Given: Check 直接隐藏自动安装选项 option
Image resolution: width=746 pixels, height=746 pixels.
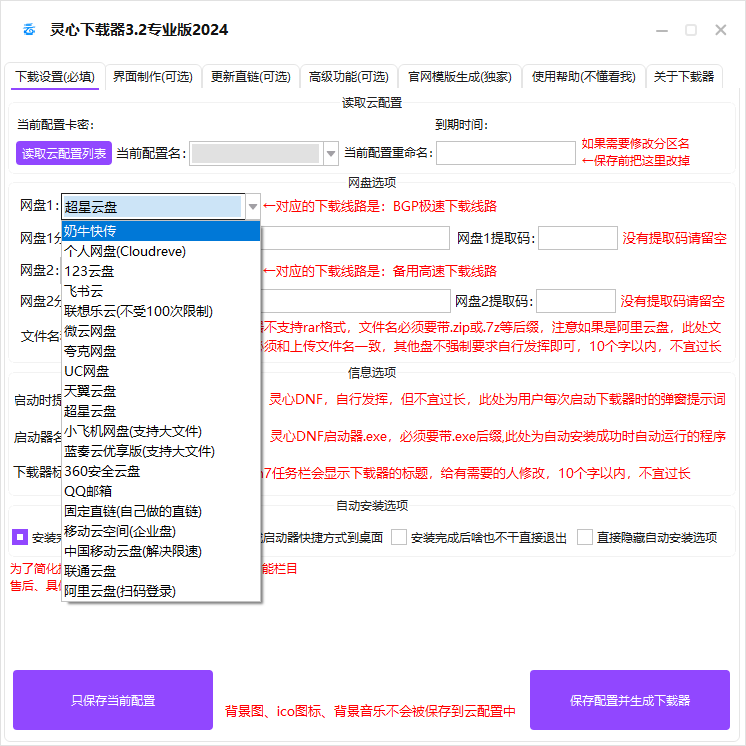Looking at the screenshot, I should tap(585, 537).
